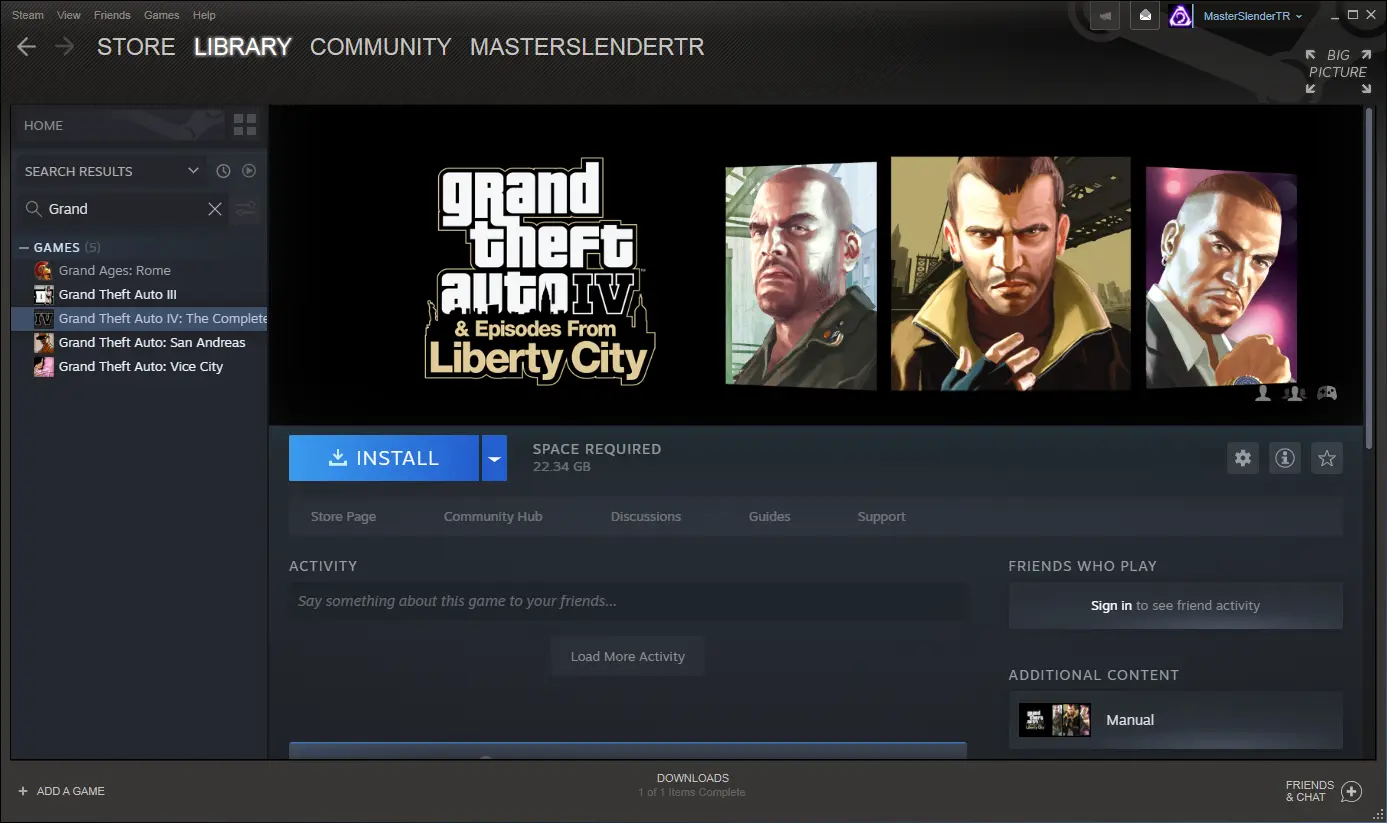The height and width of the screenshot is (823, 1387).
Task: Click the single-player icon on the banner
Action: pos(1263,393)
